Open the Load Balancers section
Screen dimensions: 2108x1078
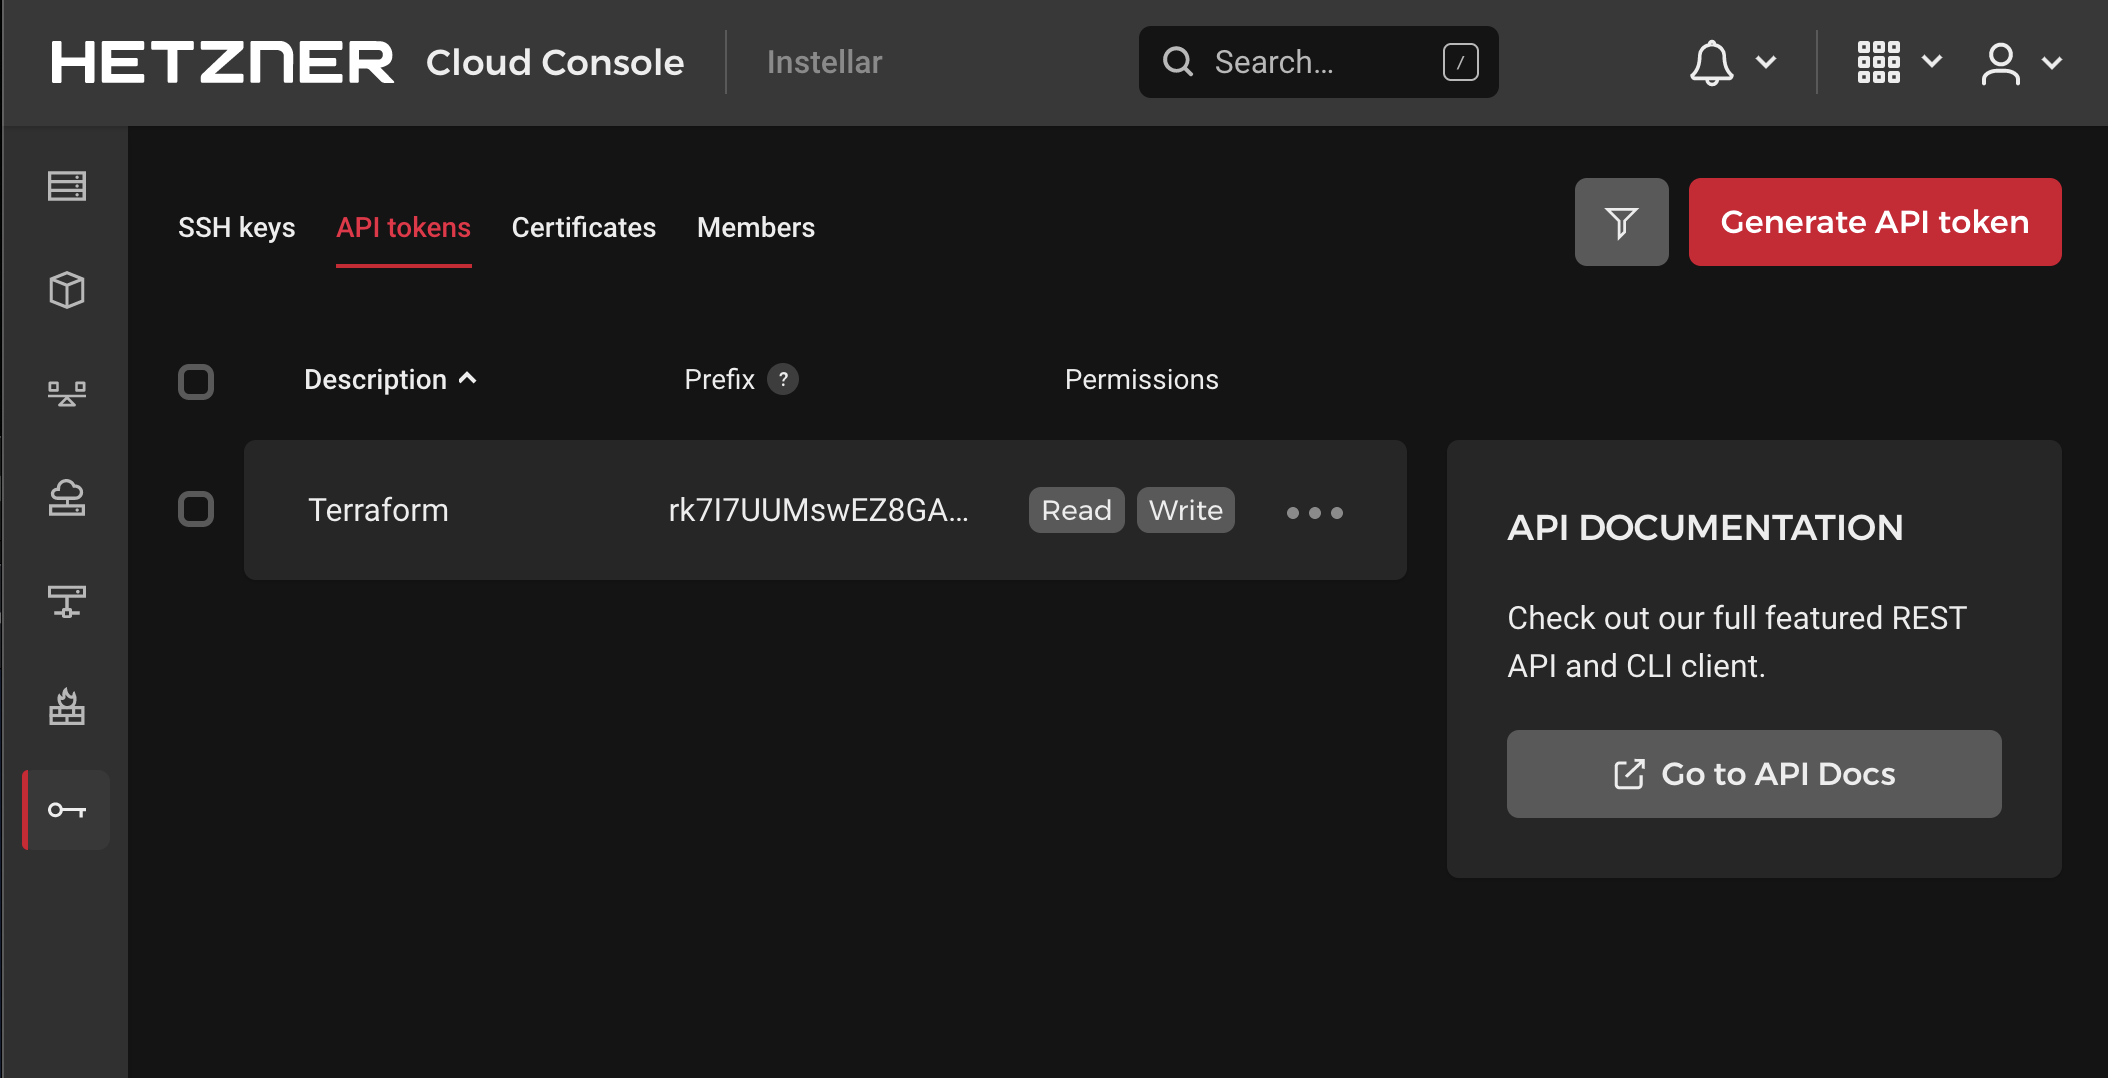click(x=65, y=393)
